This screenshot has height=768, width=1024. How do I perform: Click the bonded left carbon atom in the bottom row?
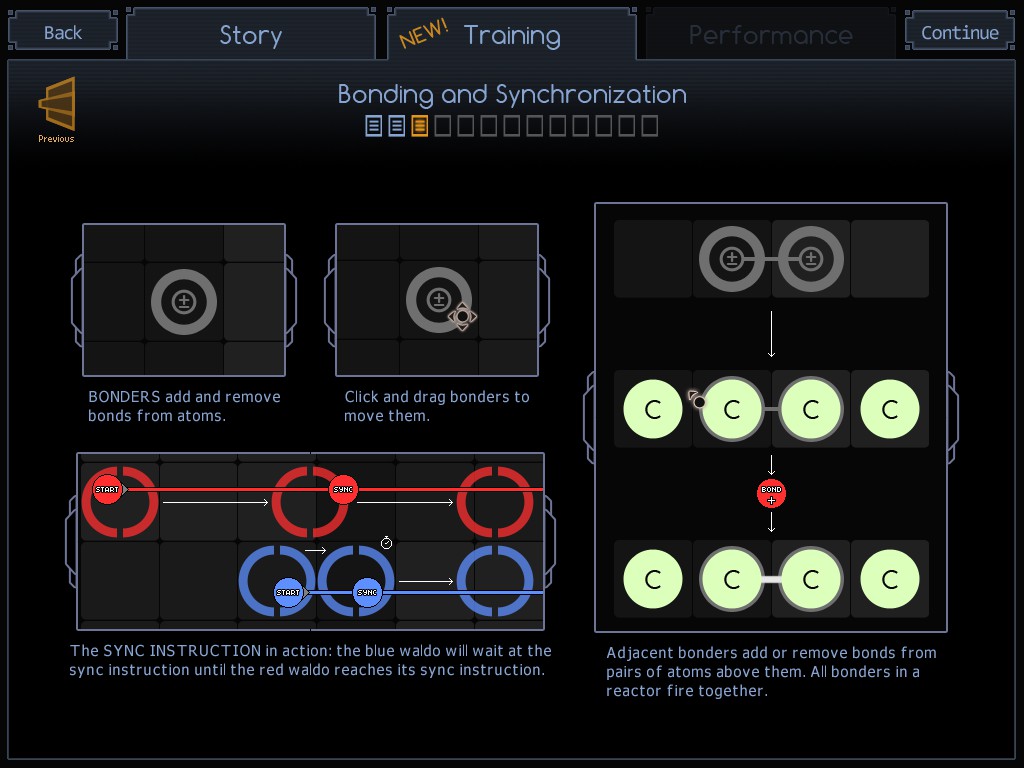(x=732, y=579)
